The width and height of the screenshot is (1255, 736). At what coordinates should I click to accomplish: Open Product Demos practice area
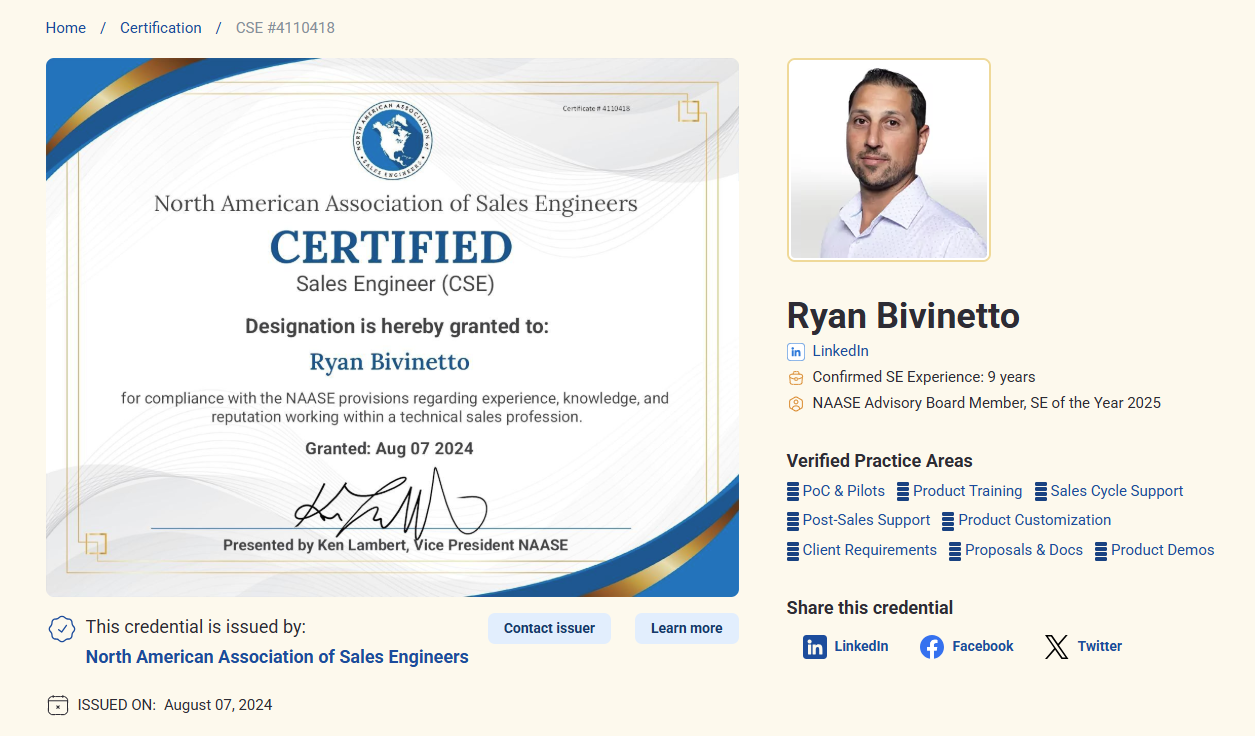1163,550
